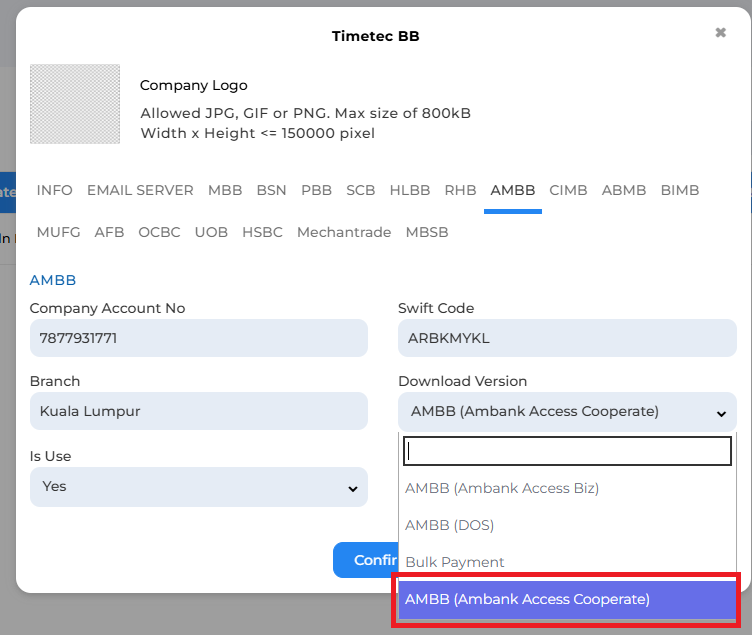
Task: Select the HLBB tab
Action: 410,190
